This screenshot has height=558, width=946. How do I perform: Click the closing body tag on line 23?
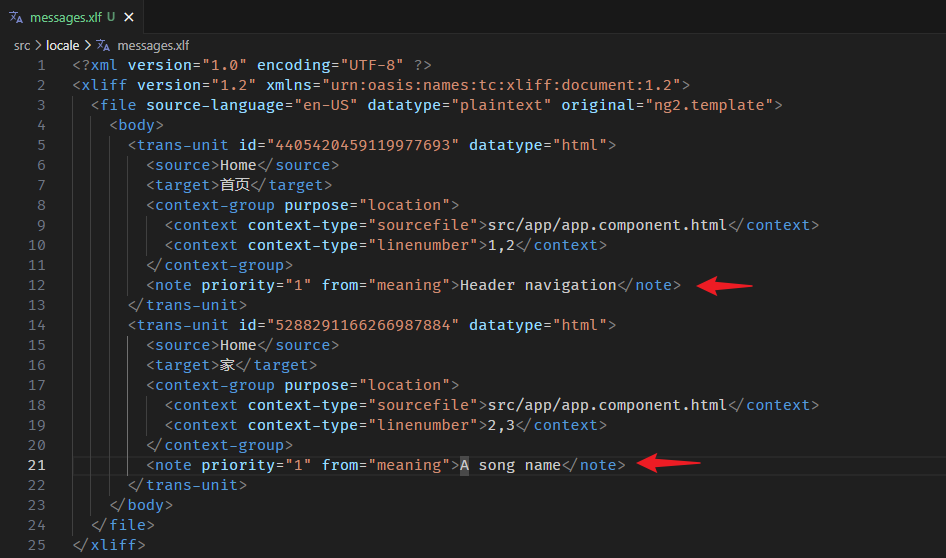coord(141,506)
